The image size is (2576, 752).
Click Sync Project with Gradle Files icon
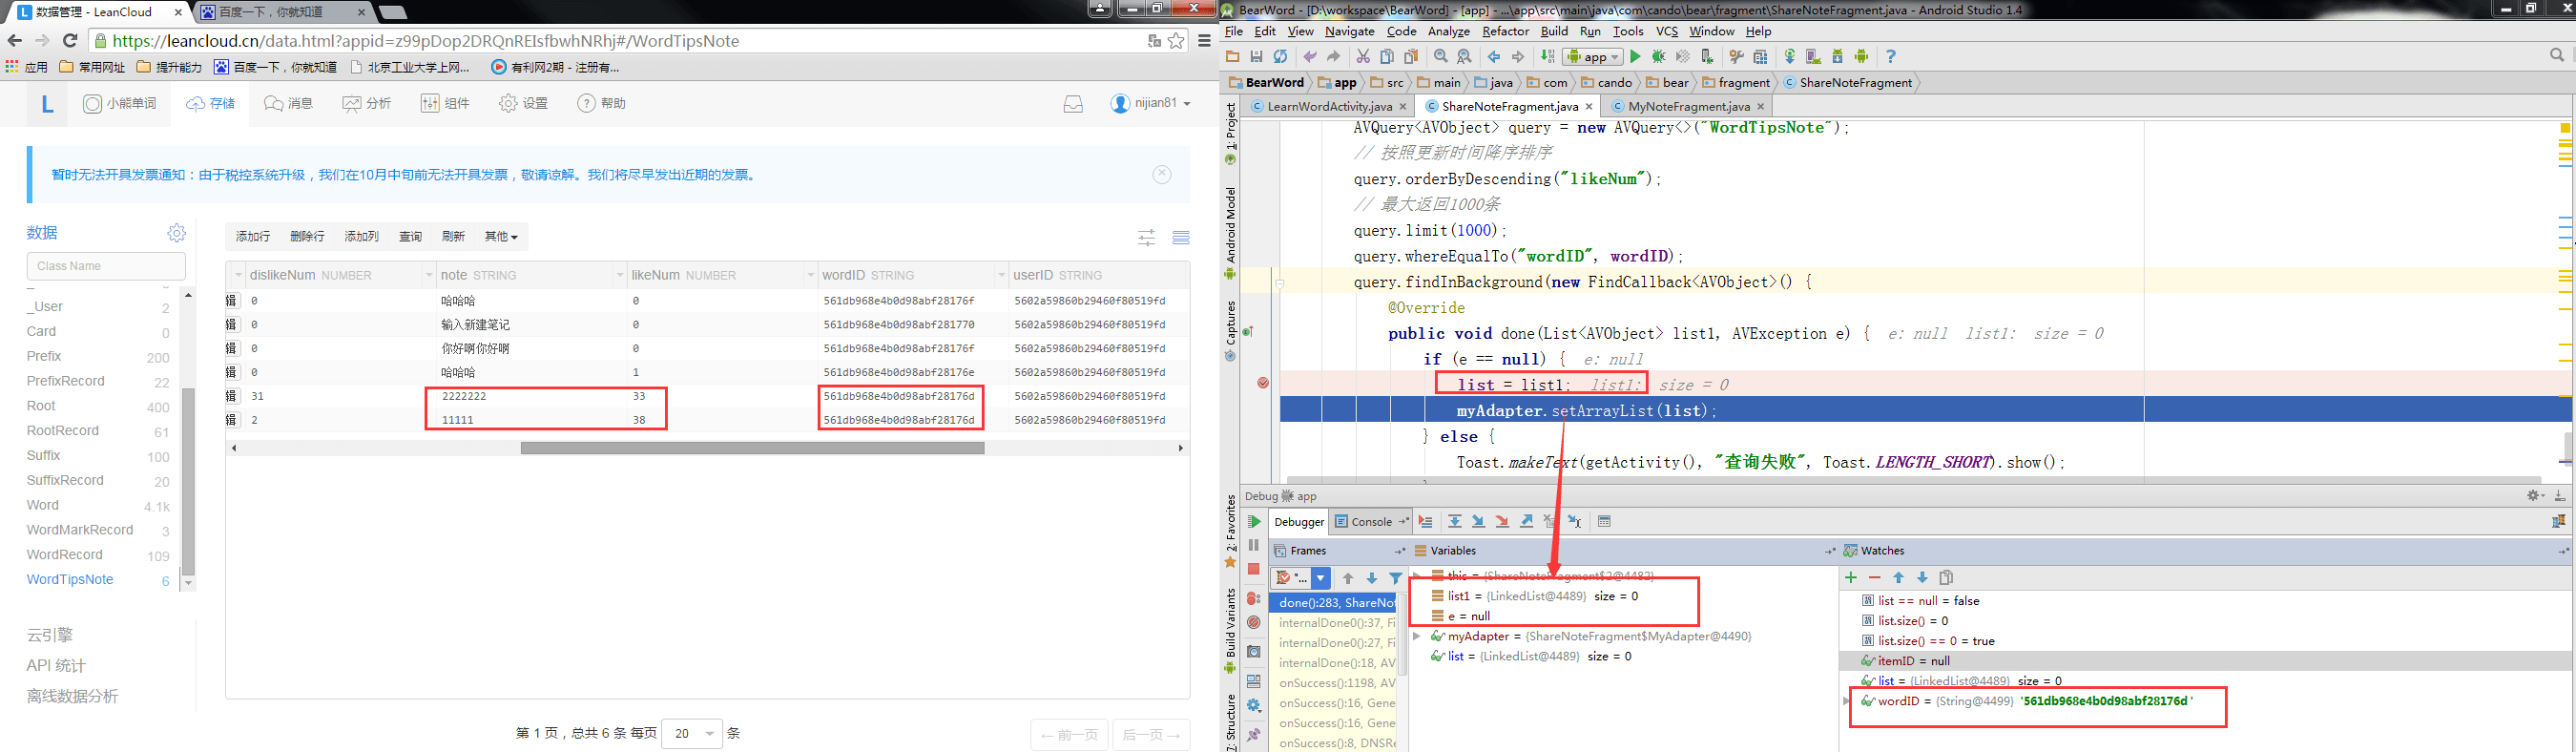click(1790, 57)
